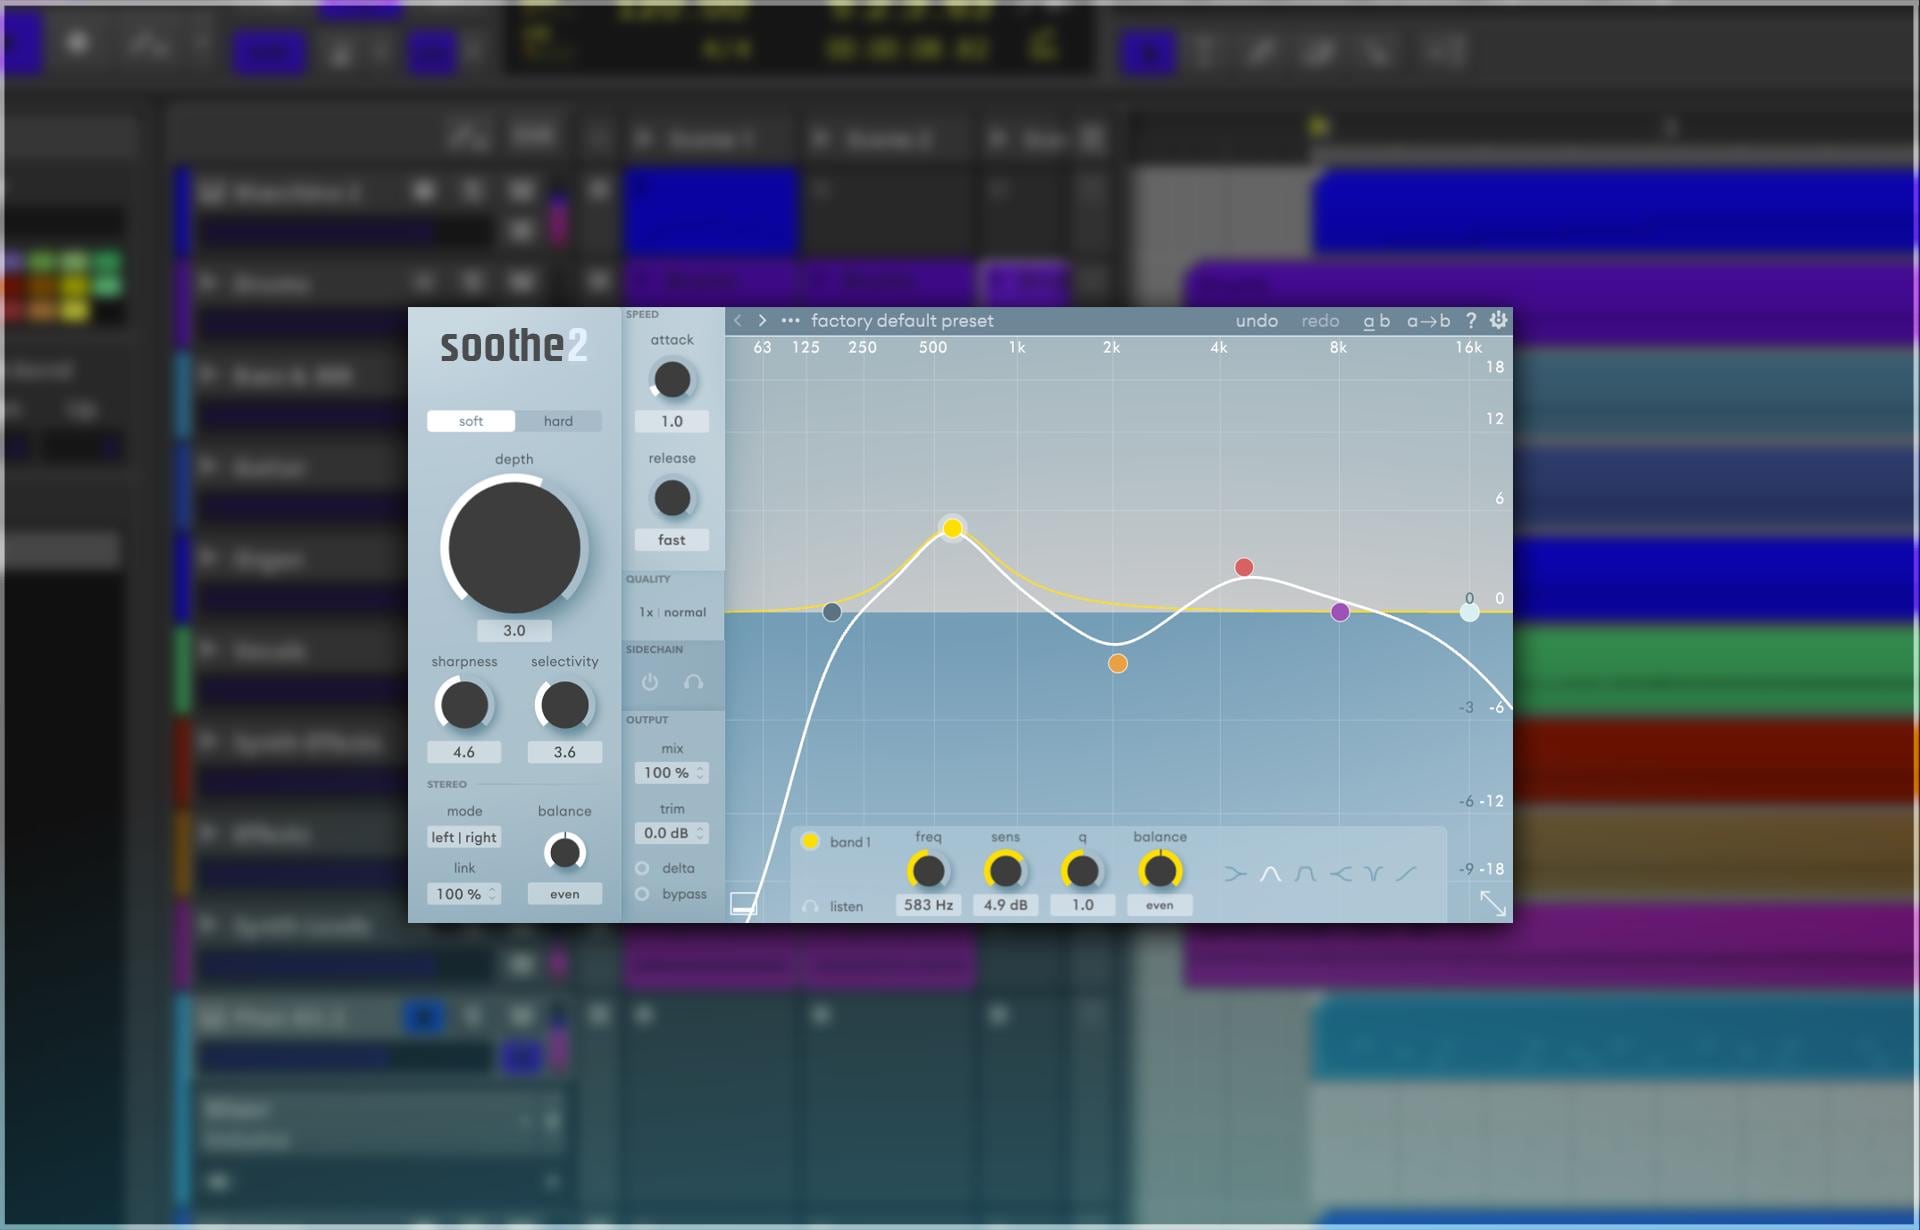
Task: Click the stereo balance even field
Action: [x=564, y=894]
